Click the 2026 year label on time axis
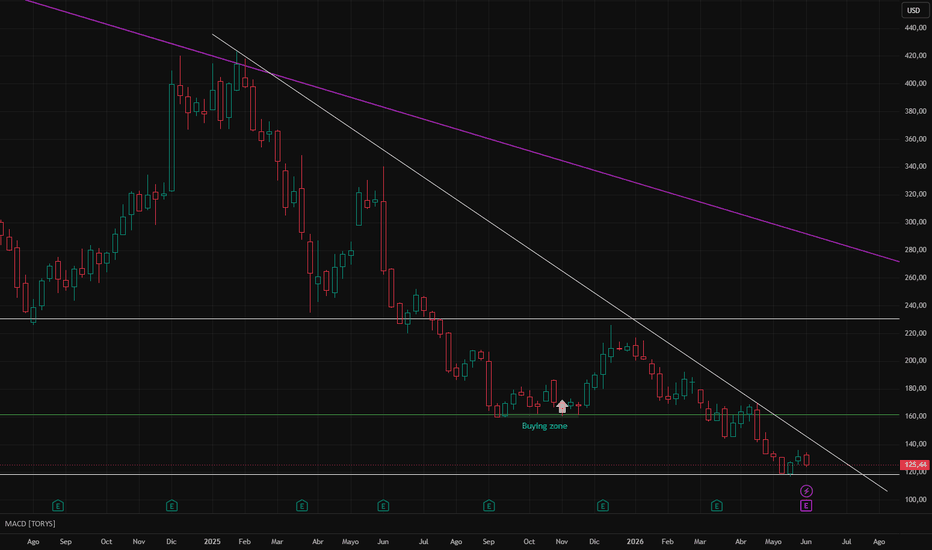 click(635, 541)
